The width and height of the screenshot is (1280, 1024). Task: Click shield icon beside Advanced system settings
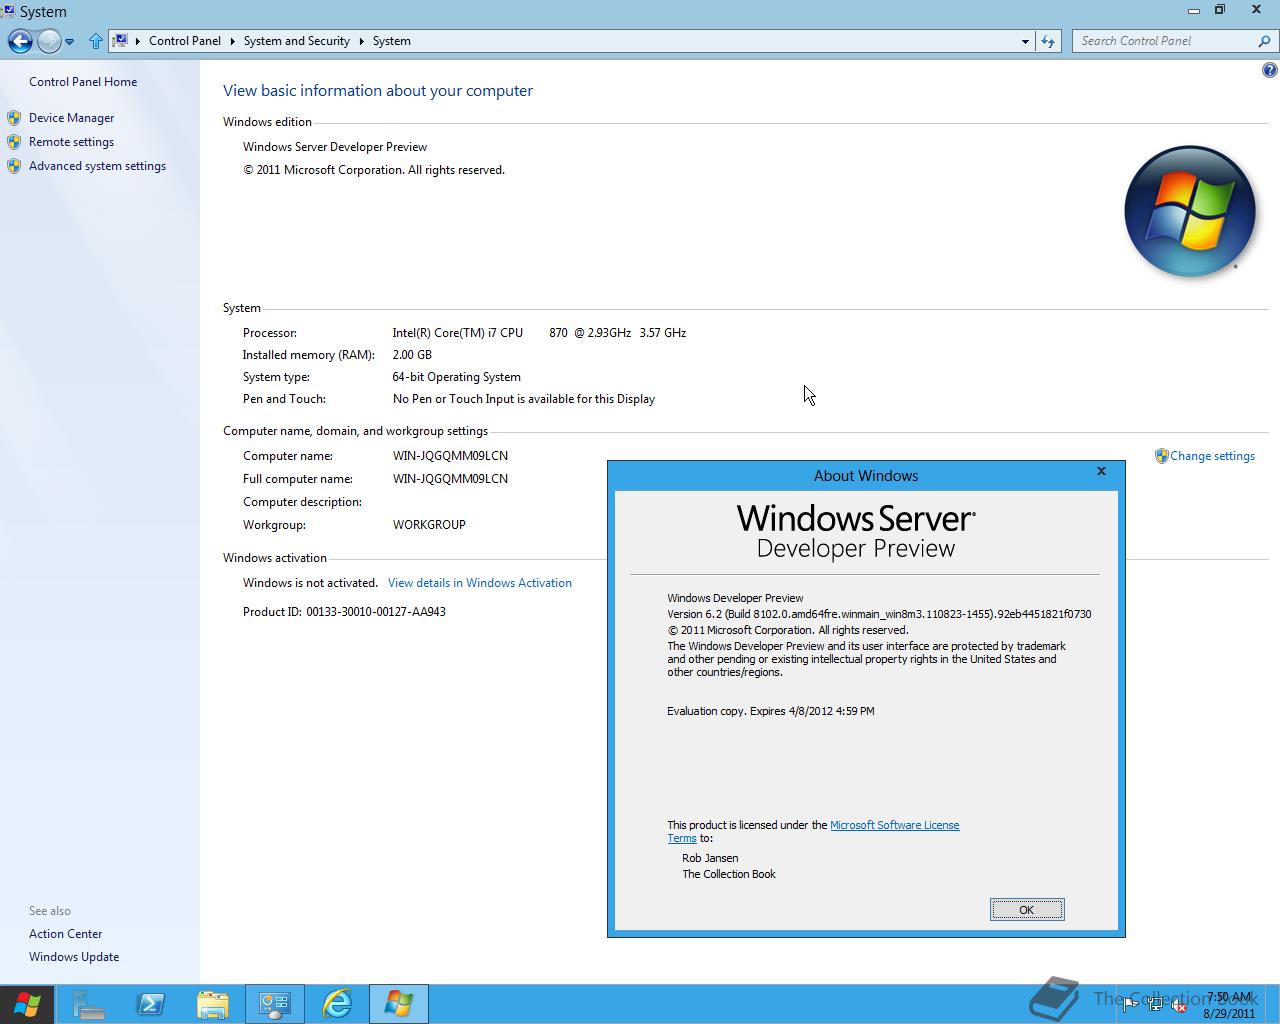14,166
